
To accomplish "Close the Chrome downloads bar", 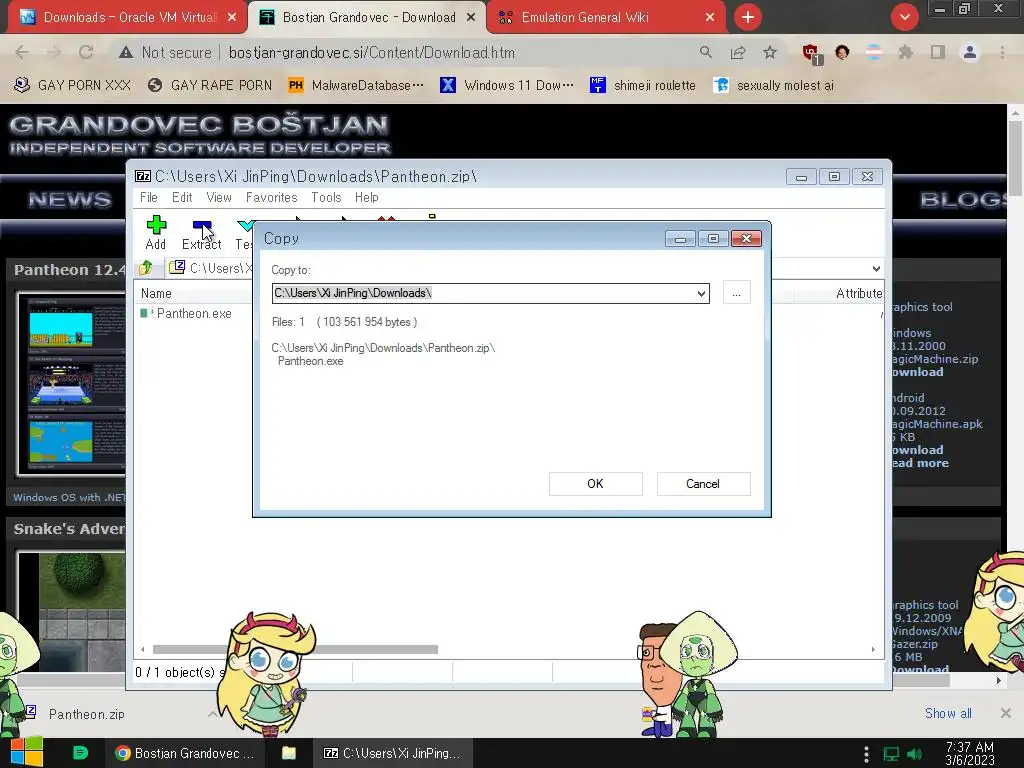I will pos(1005,713).
